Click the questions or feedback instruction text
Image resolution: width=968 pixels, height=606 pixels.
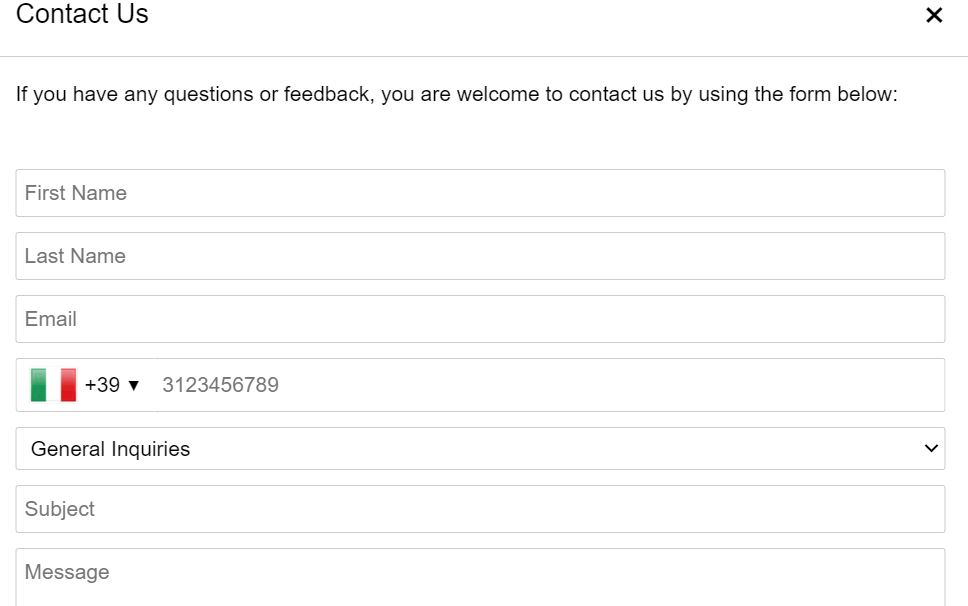pyautogui.click(x=457, y=94)
